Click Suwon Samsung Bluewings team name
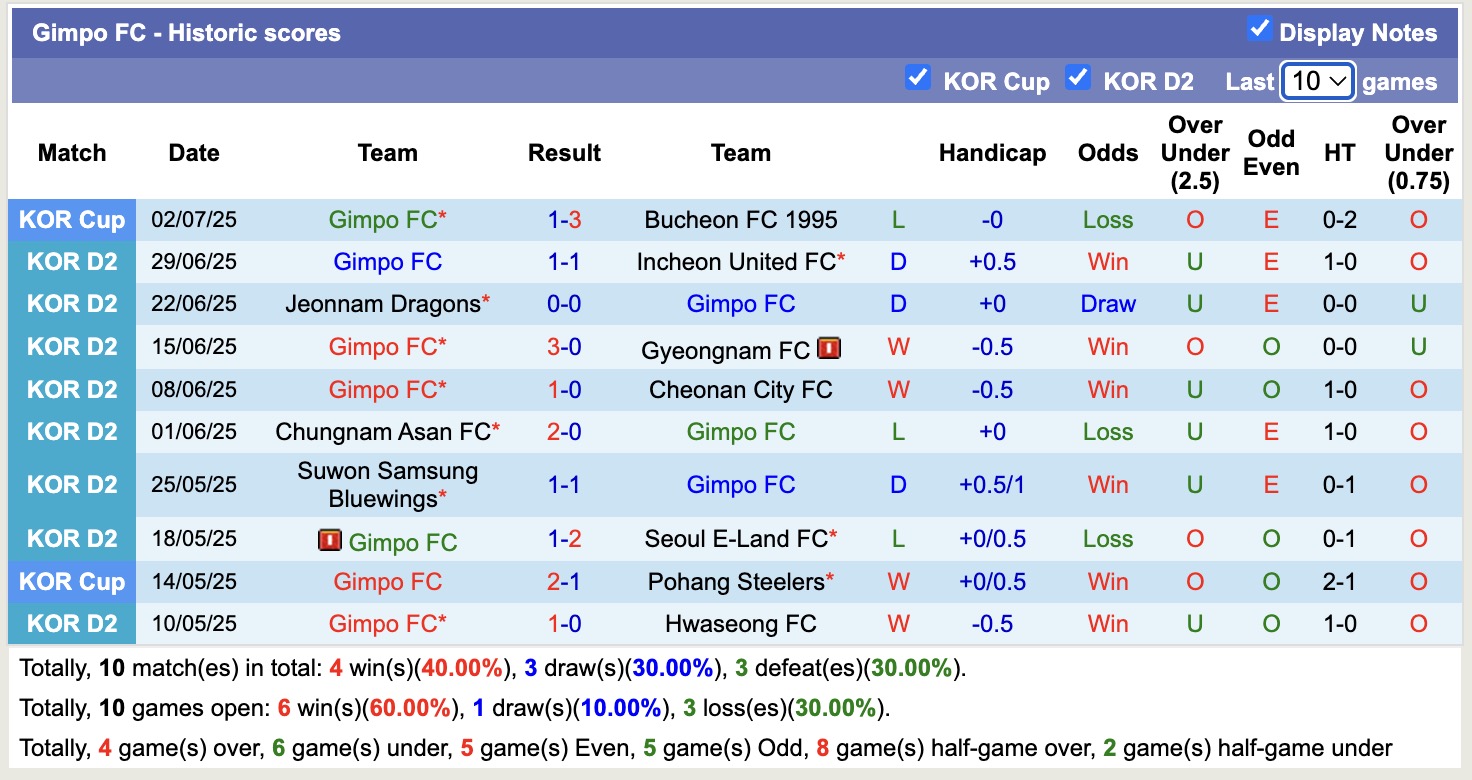Image resolution: width=1472 pixels, height=780 pixels. pos(387,485)
